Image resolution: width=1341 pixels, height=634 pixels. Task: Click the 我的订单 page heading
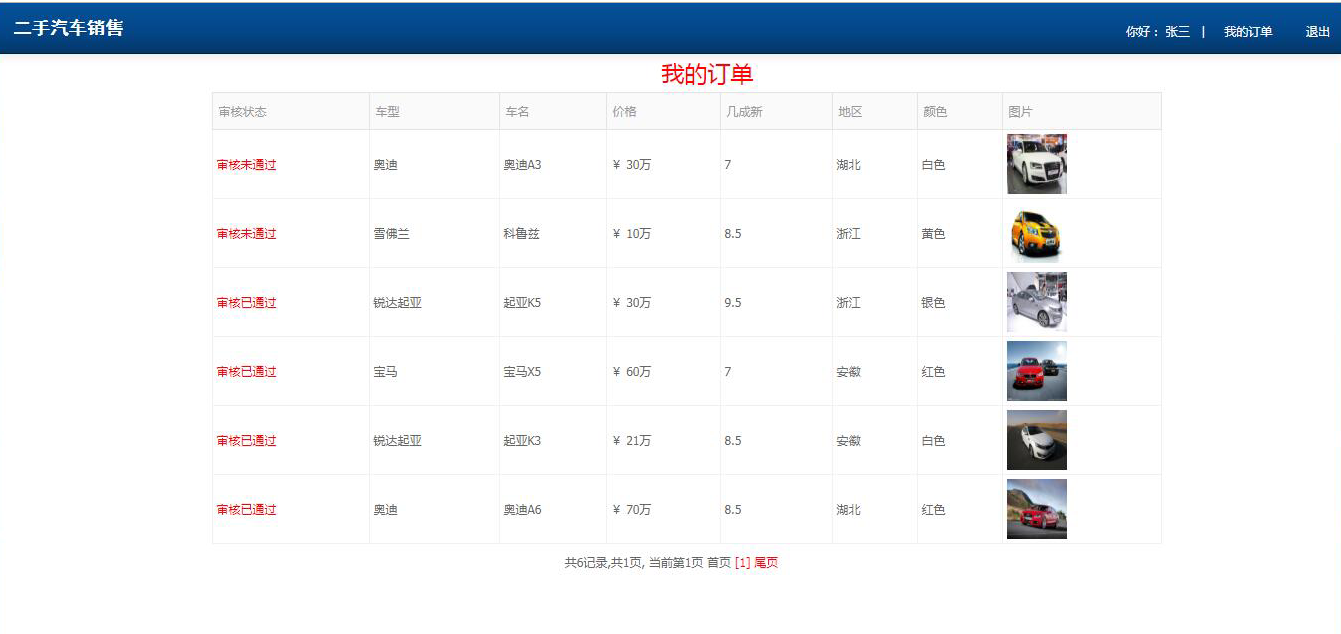(707, 74)
